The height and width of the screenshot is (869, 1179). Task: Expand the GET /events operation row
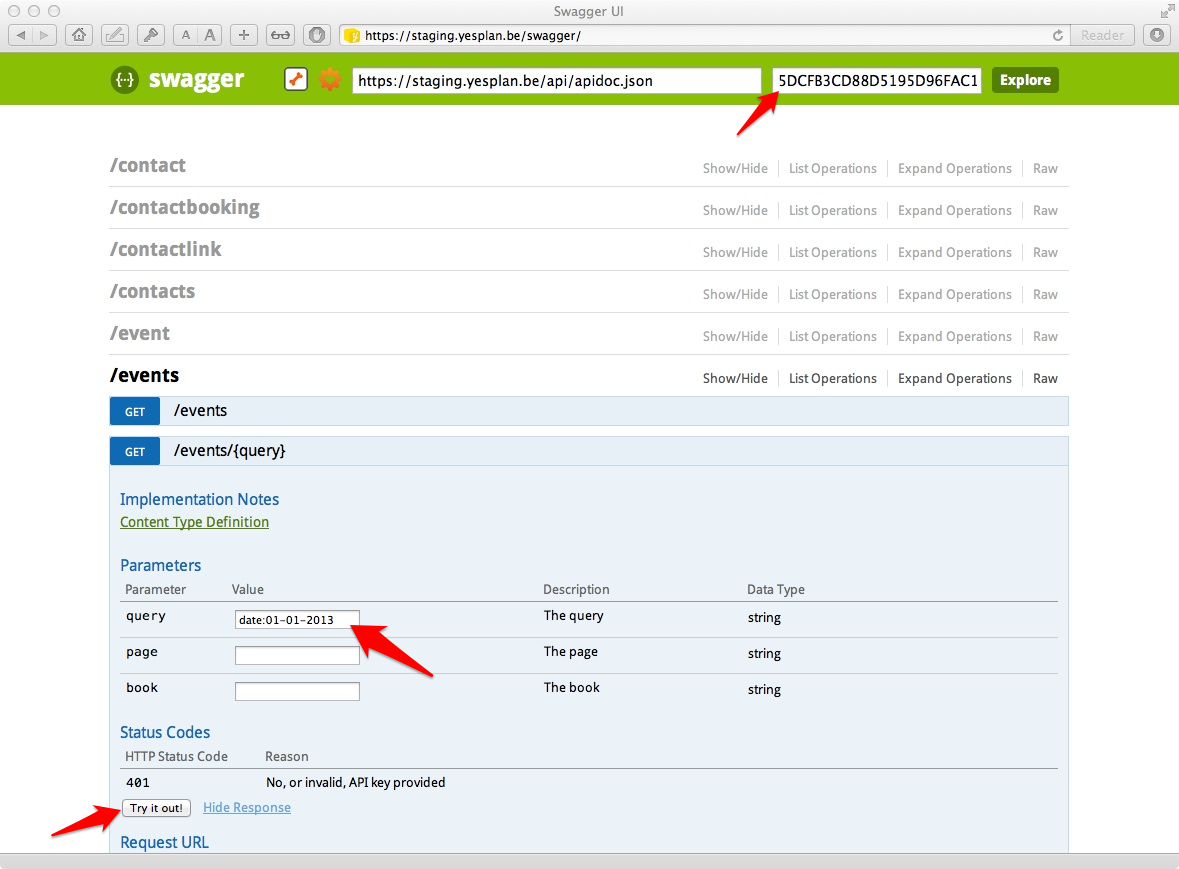[200, 411]
